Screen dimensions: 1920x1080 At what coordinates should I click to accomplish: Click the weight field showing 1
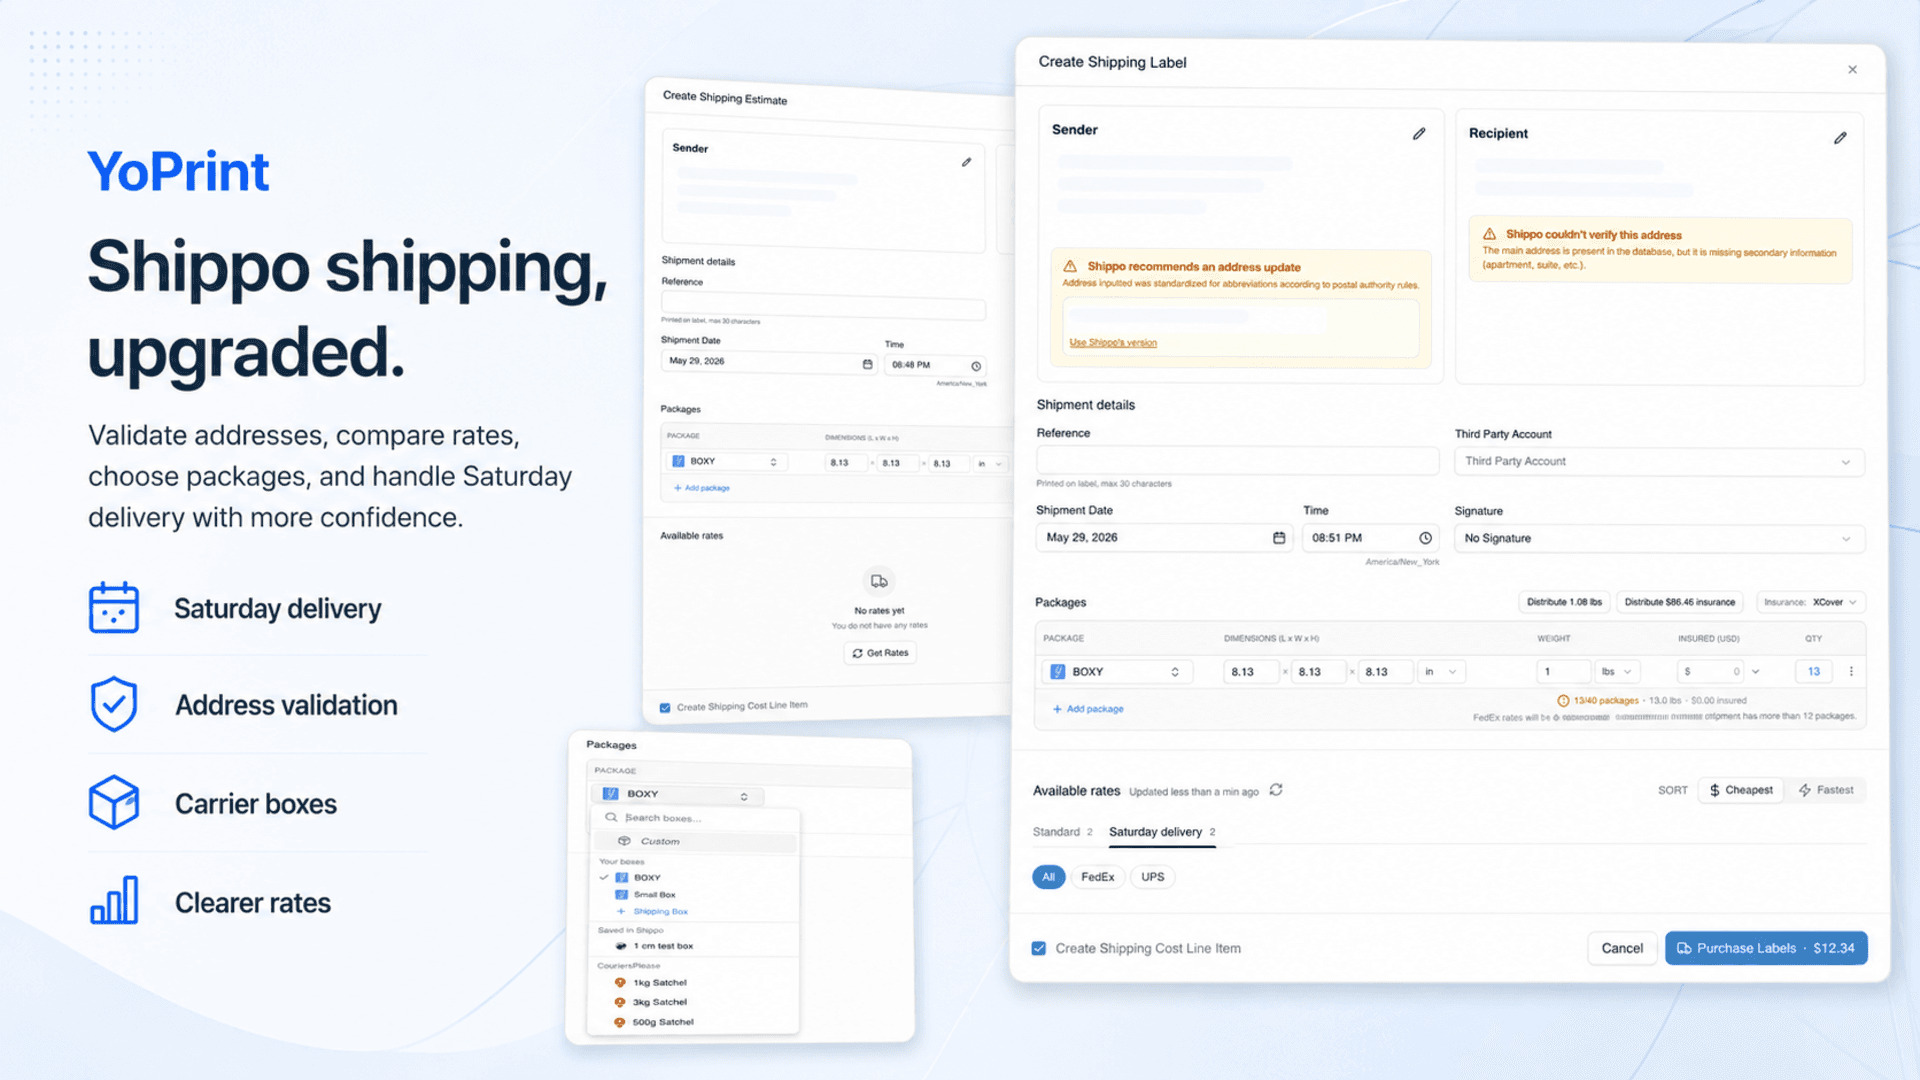click(1563, 672)
